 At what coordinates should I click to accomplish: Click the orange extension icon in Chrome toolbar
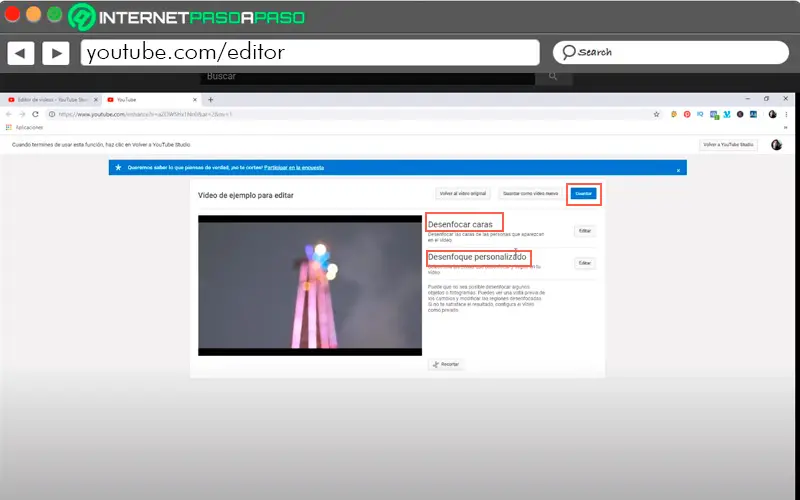tap(674, 114)
